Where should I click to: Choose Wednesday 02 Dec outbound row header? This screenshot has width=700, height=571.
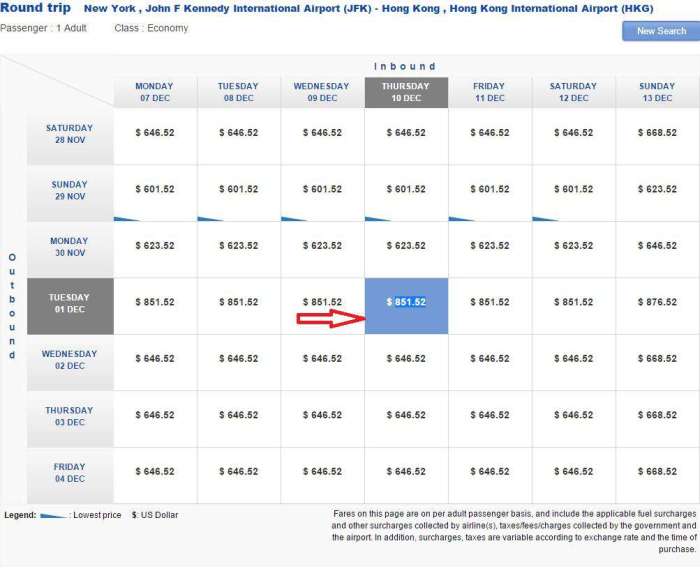70,363
